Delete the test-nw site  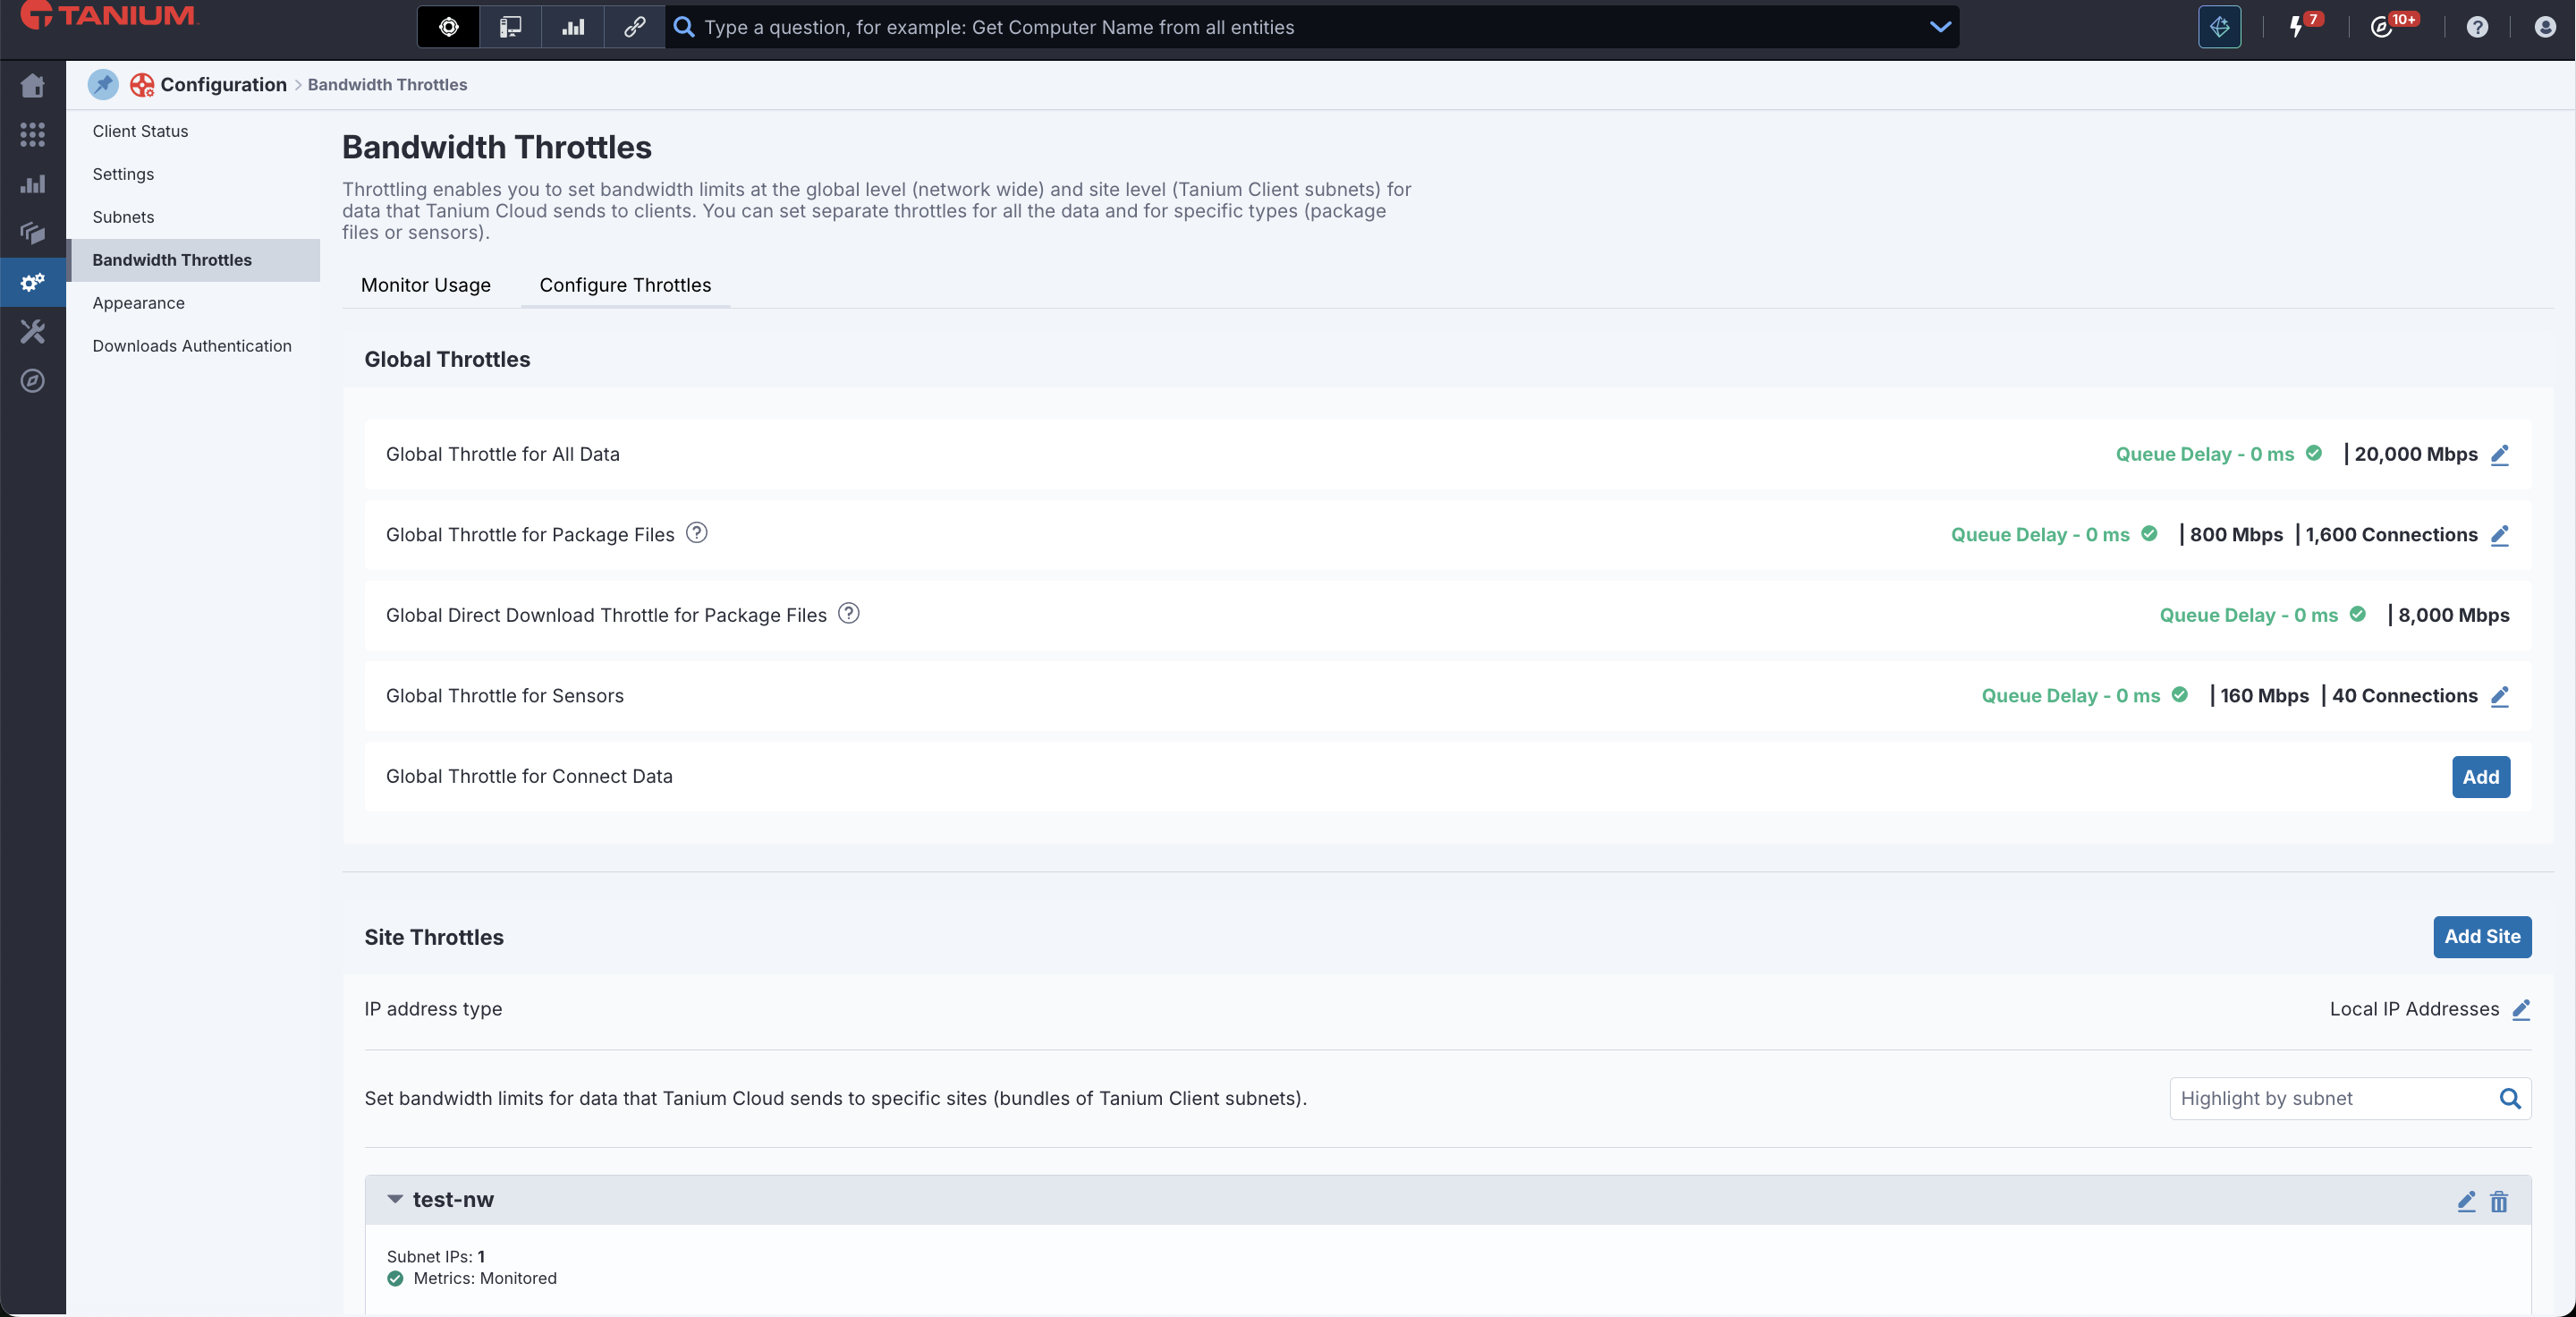(2498, 1201)
